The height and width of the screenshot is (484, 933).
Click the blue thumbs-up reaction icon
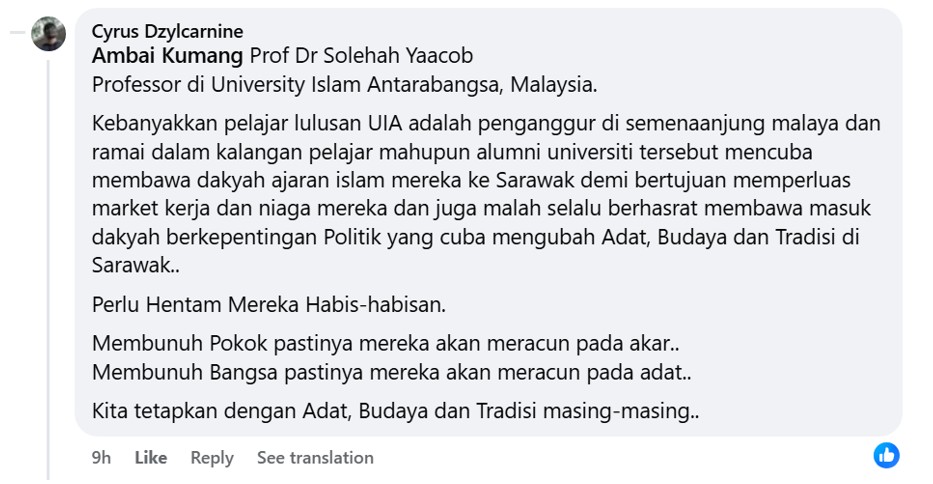pos(886,456)
